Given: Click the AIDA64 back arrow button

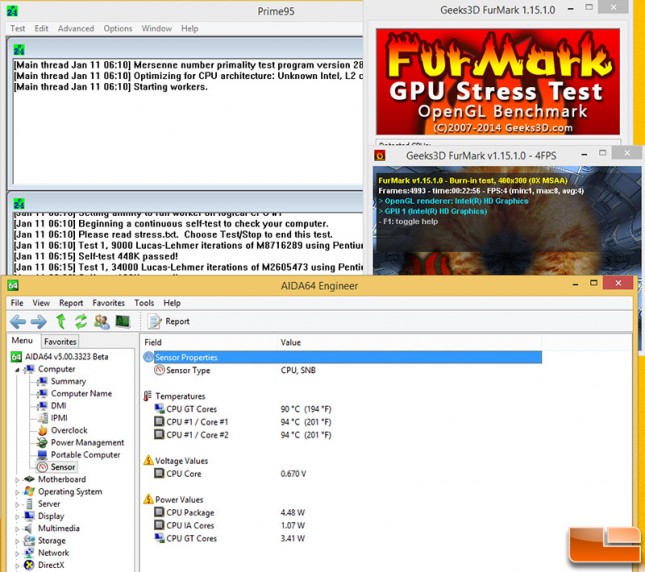Looking at the screenshot, I should click(18, 322).
